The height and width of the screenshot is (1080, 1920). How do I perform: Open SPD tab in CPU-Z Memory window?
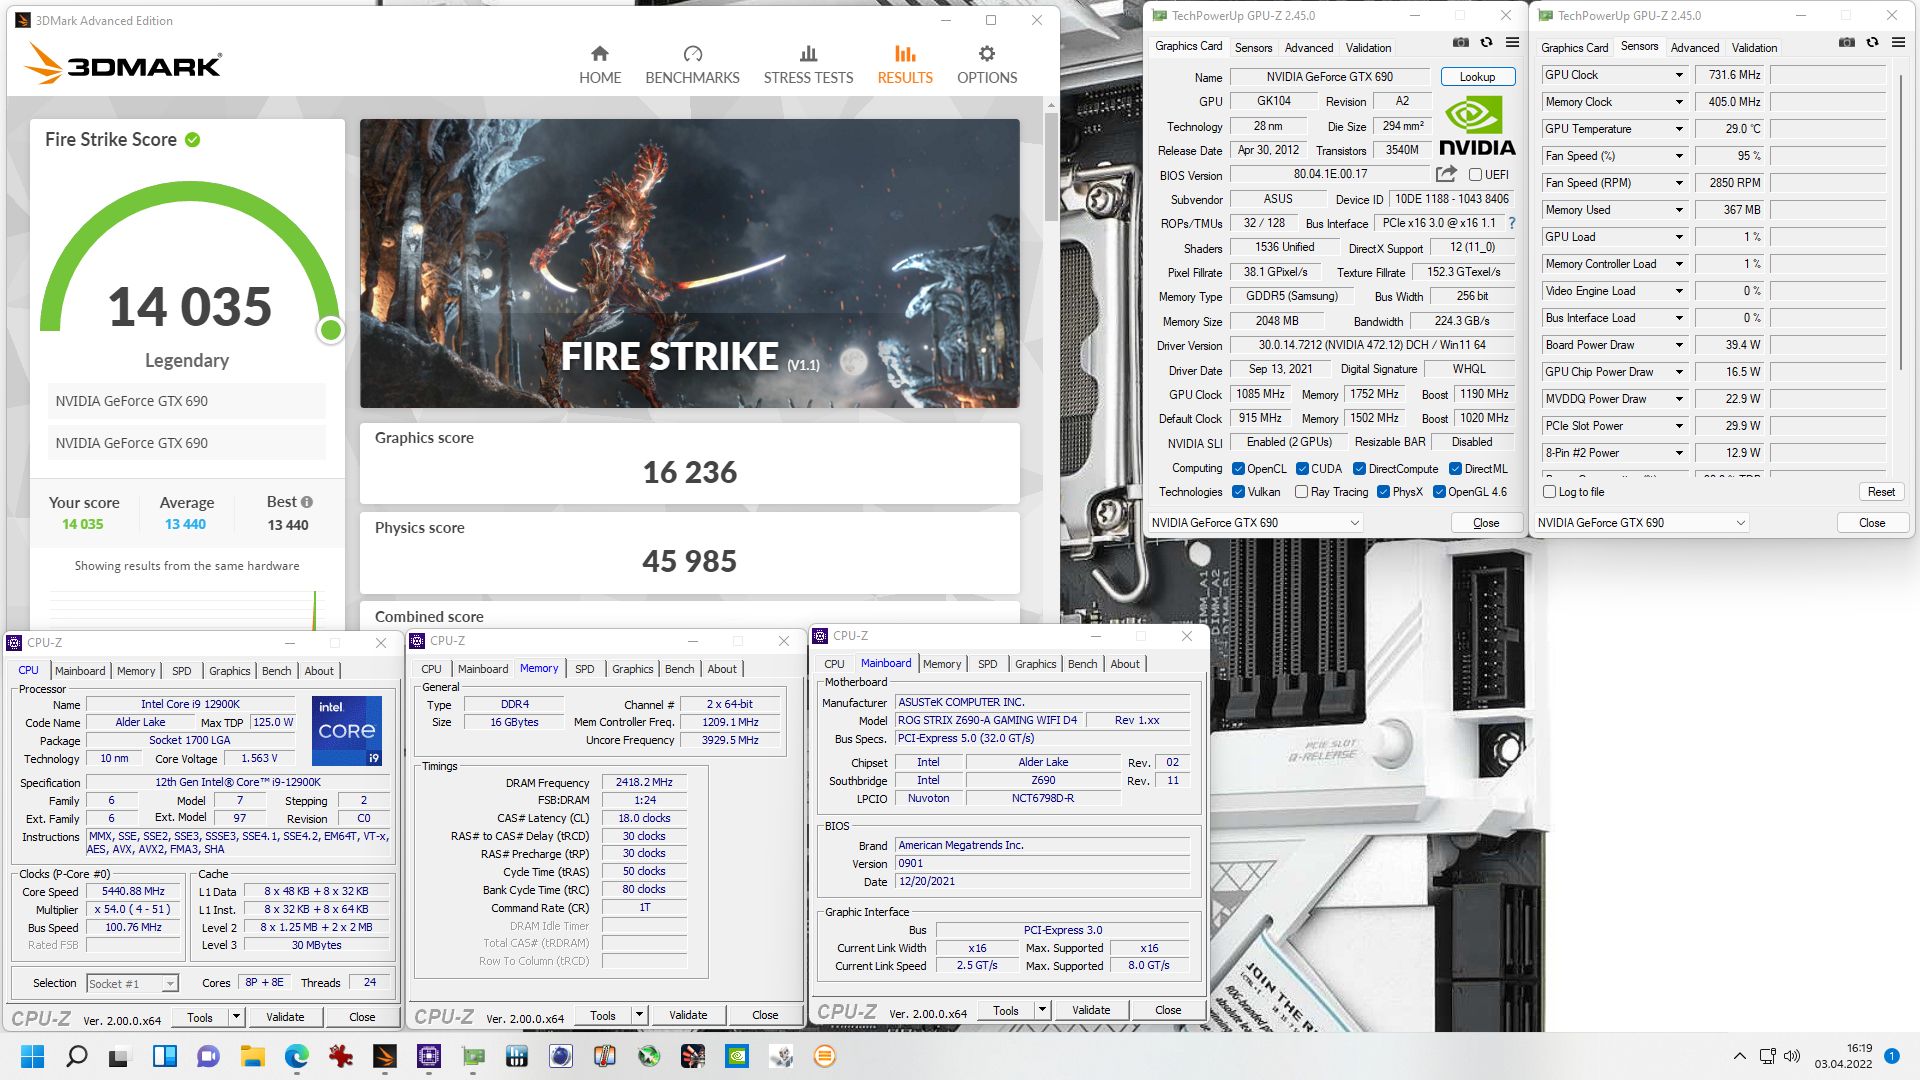(x=585, y=669)
